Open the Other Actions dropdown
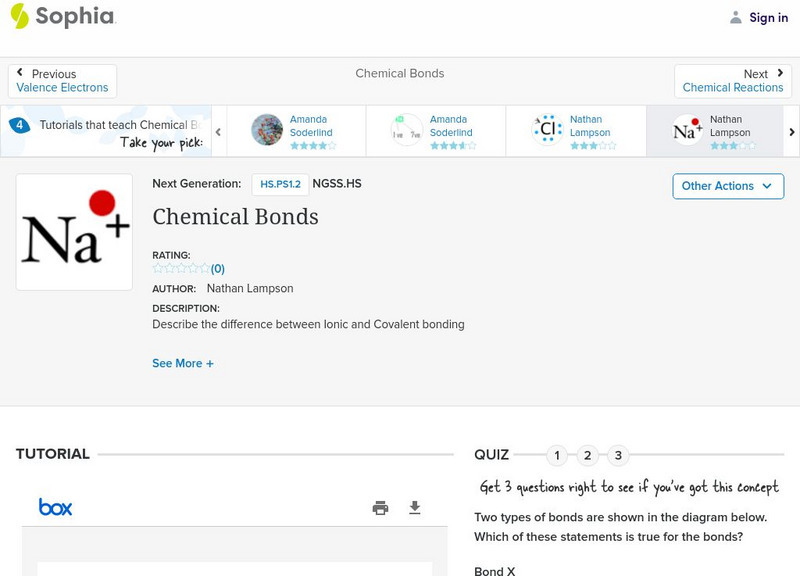 727,186
